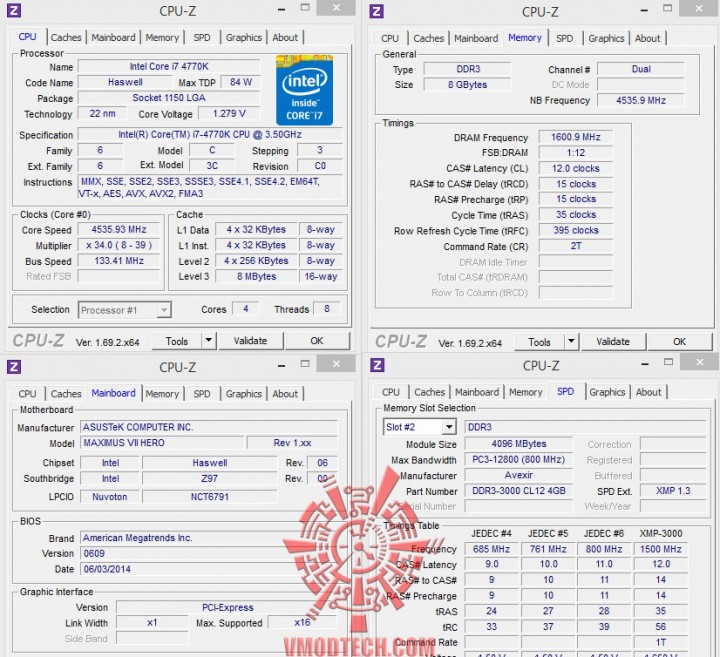Click OK button in CPU window
This screenshot has width=720, height=657.
click(x=317, y=341)
